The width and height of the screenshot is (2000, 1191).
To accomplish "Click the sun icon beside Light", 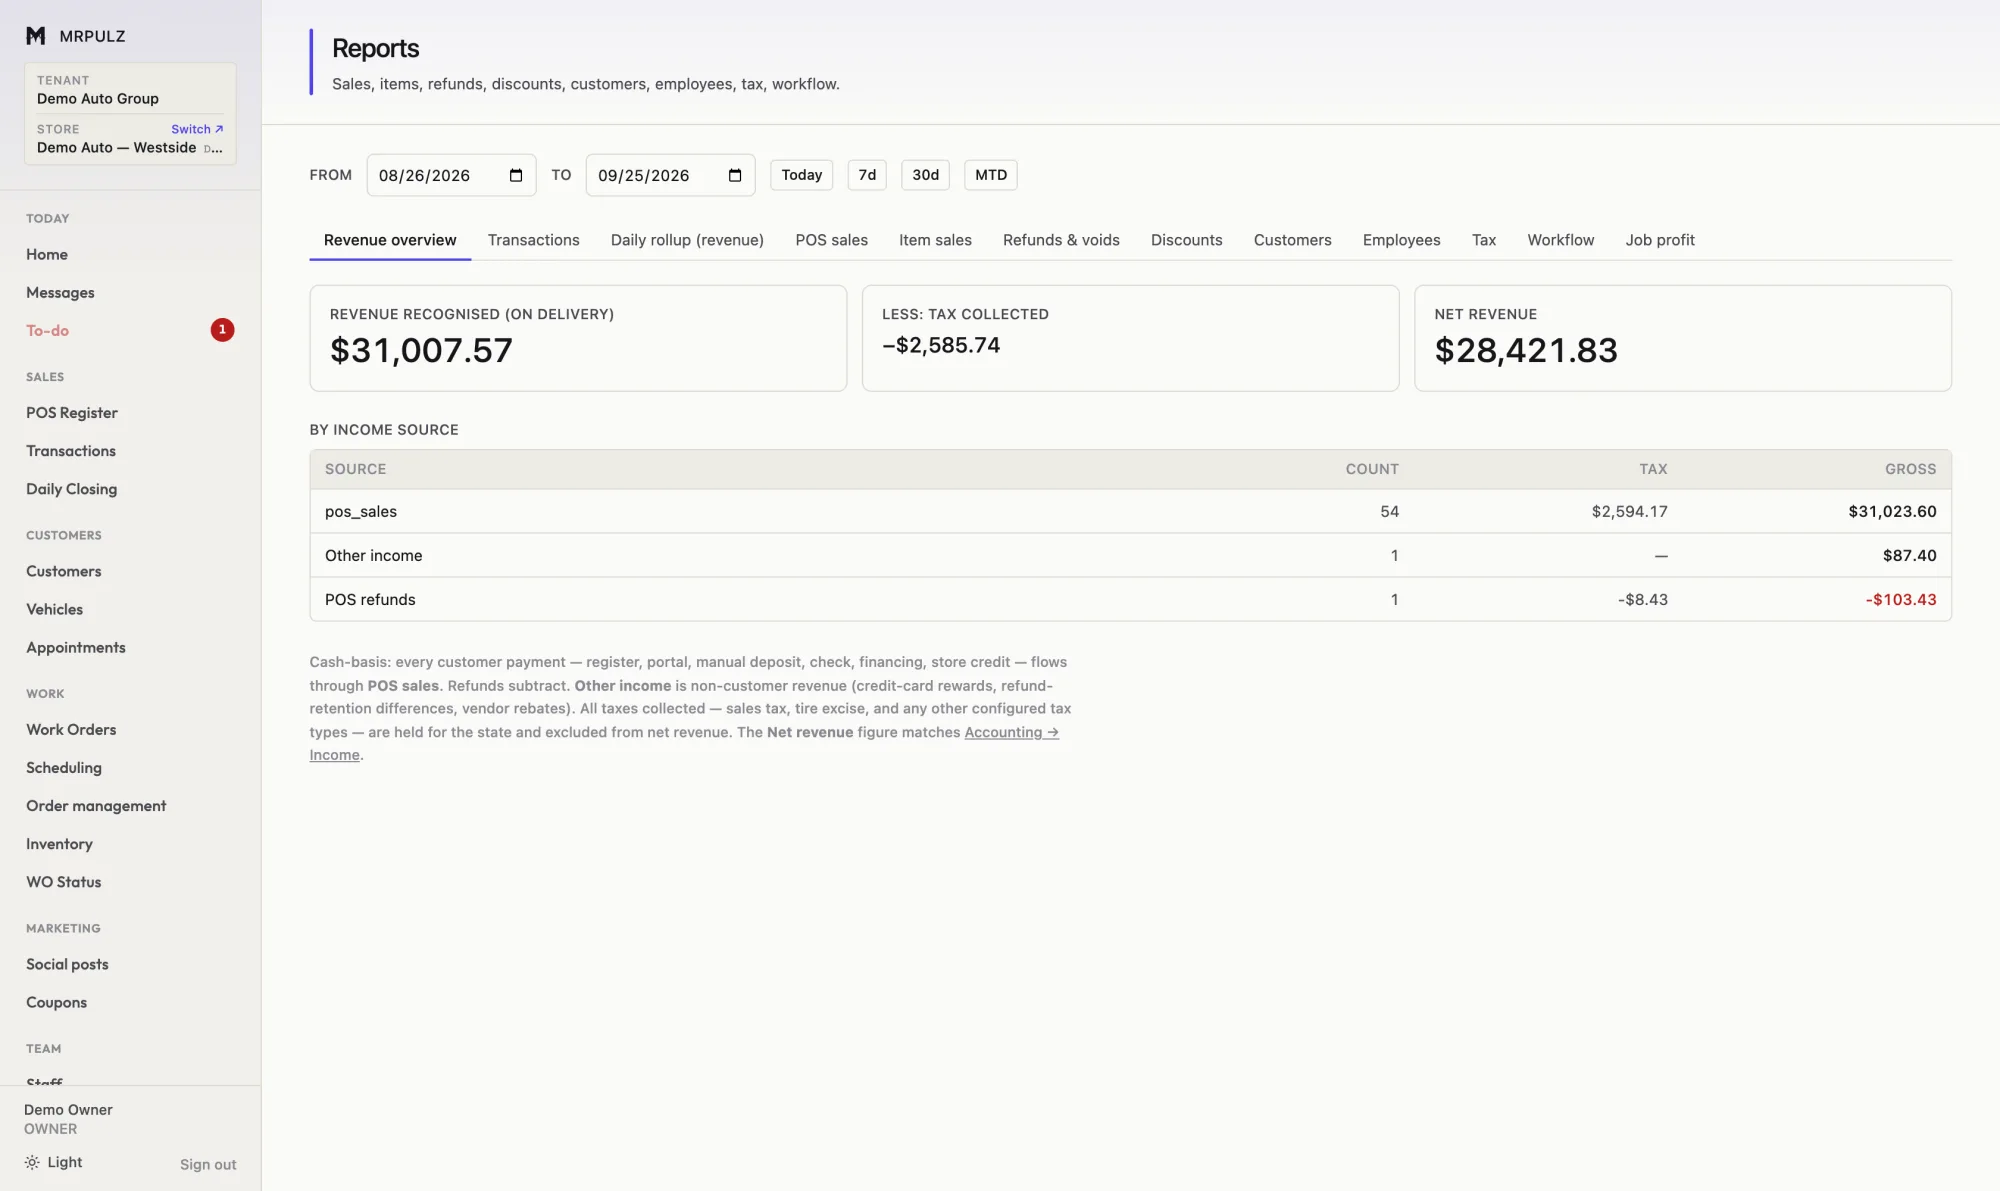I will [32, 1162].
